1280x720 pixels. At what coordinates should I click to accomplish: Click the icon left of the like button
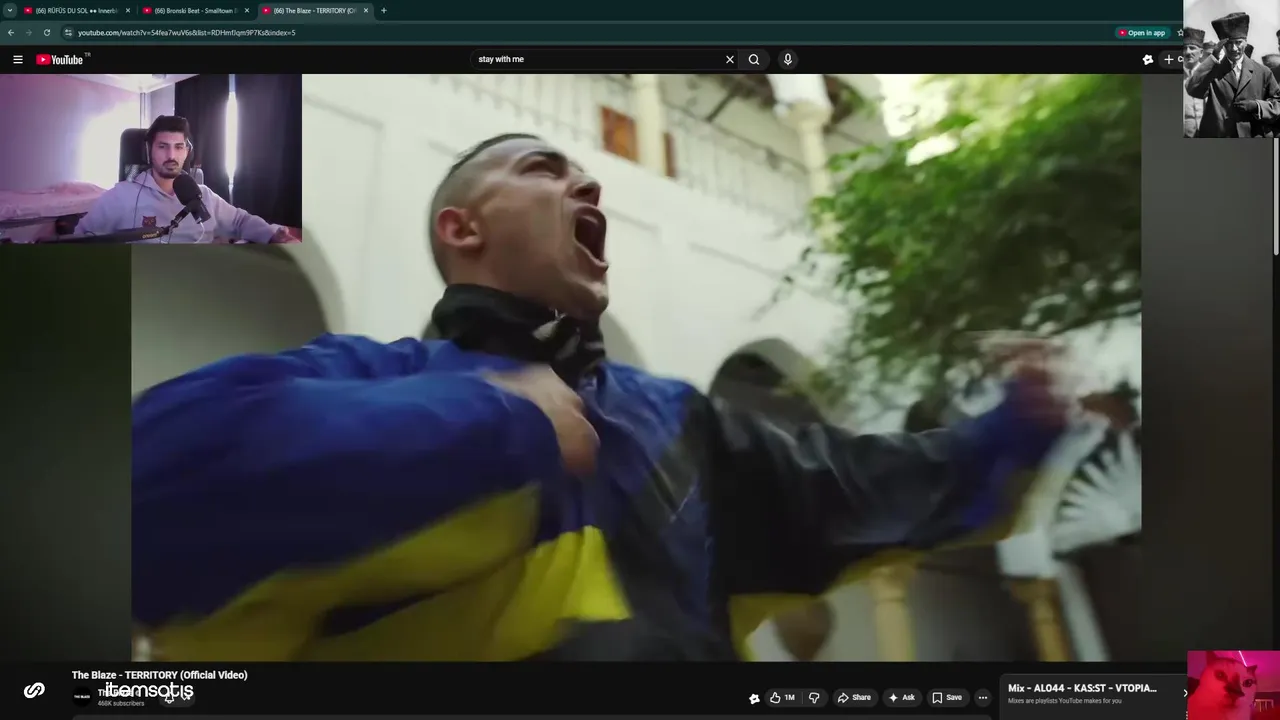coord(754,698)
